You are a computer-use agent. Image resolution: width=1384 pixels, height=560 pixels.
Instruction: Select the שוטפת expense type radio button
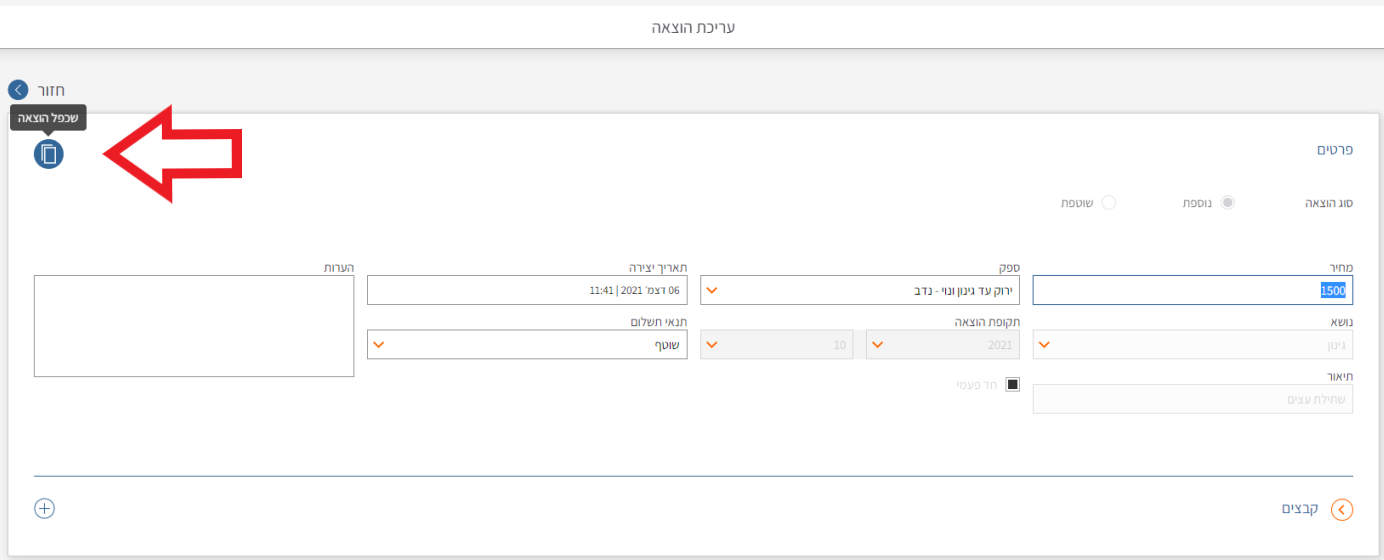(x=1108, y=202)
